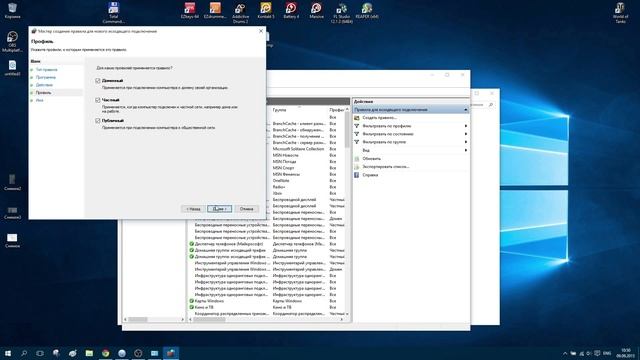Click Обновить in the Actions pane

(371, 158)
